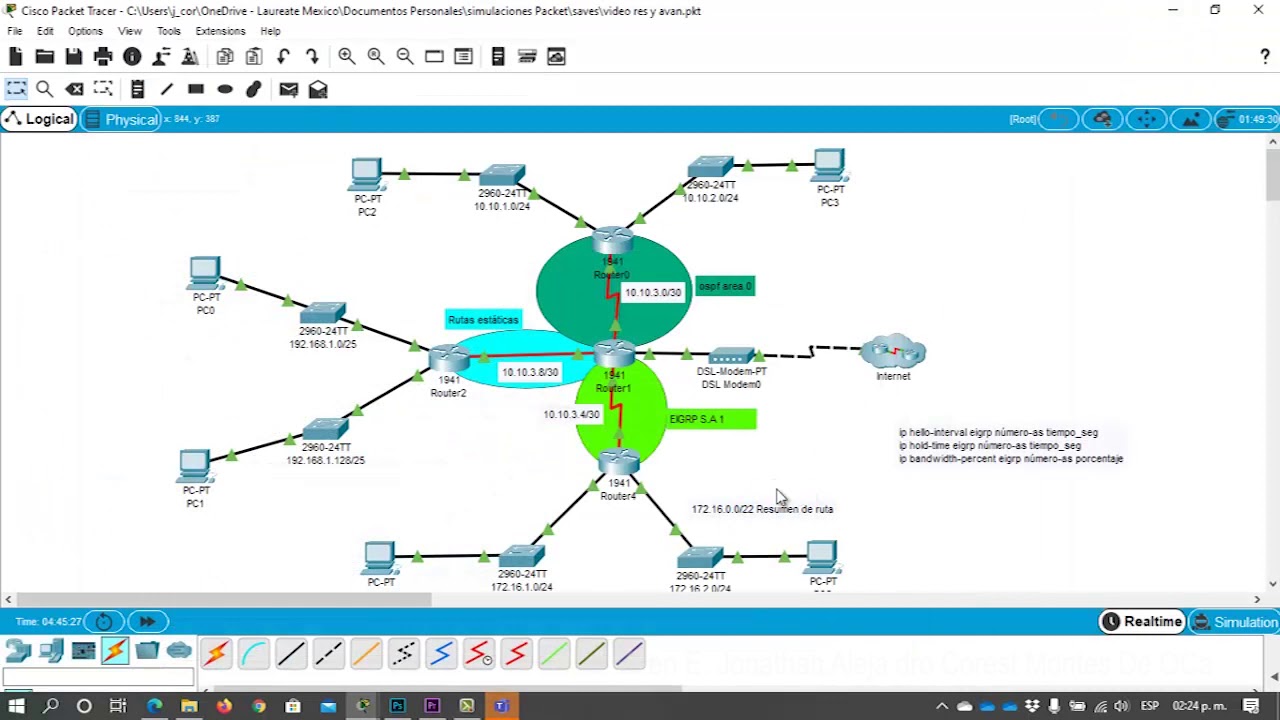Add a Simple PDU with the envelope icon
The height and width of the screenshot is (720, 1280).
[x=289, y=90]
